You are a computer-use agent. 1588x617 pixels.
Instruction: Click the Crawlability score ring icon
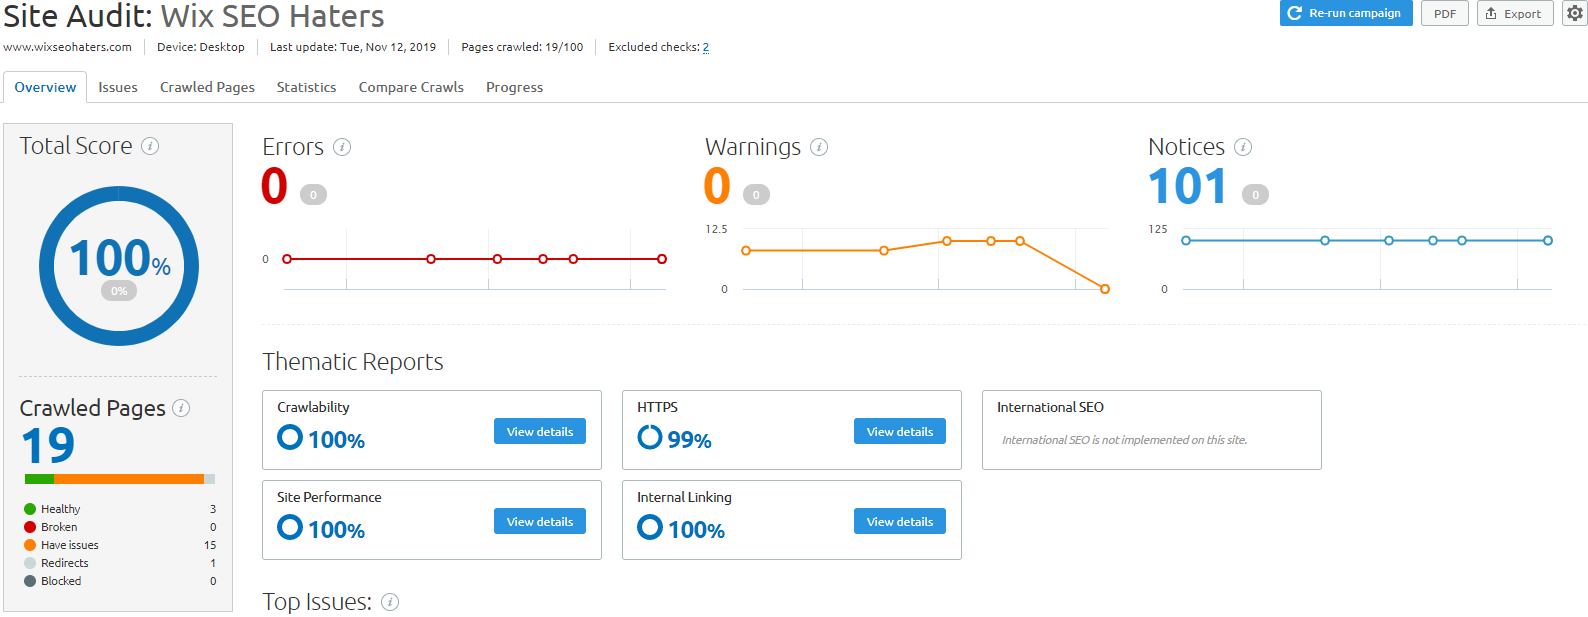(x=290, y=437)
